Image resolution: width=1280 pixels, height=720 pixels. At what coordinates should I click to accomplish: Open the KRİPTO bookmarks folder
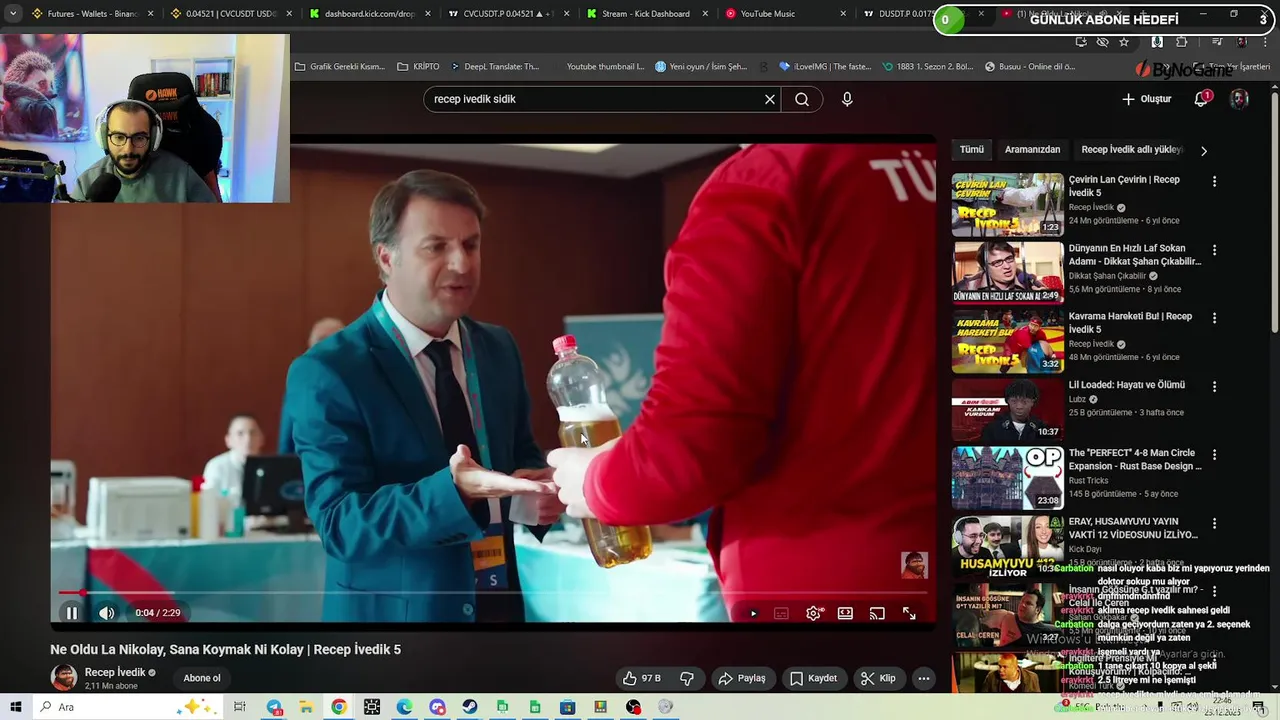click(x=418, y=67)
